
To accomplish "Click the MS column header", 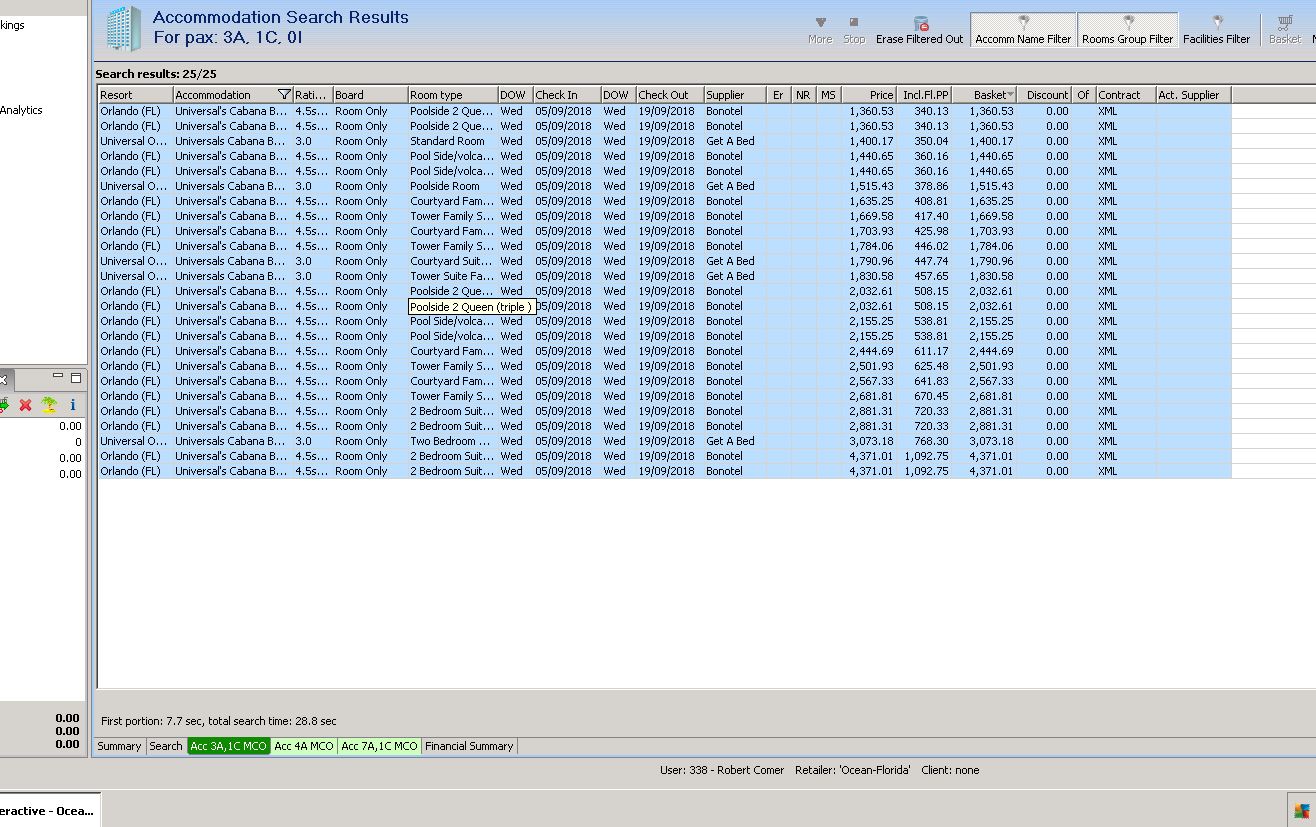I will pyautogui.click(x=828, y=95).
